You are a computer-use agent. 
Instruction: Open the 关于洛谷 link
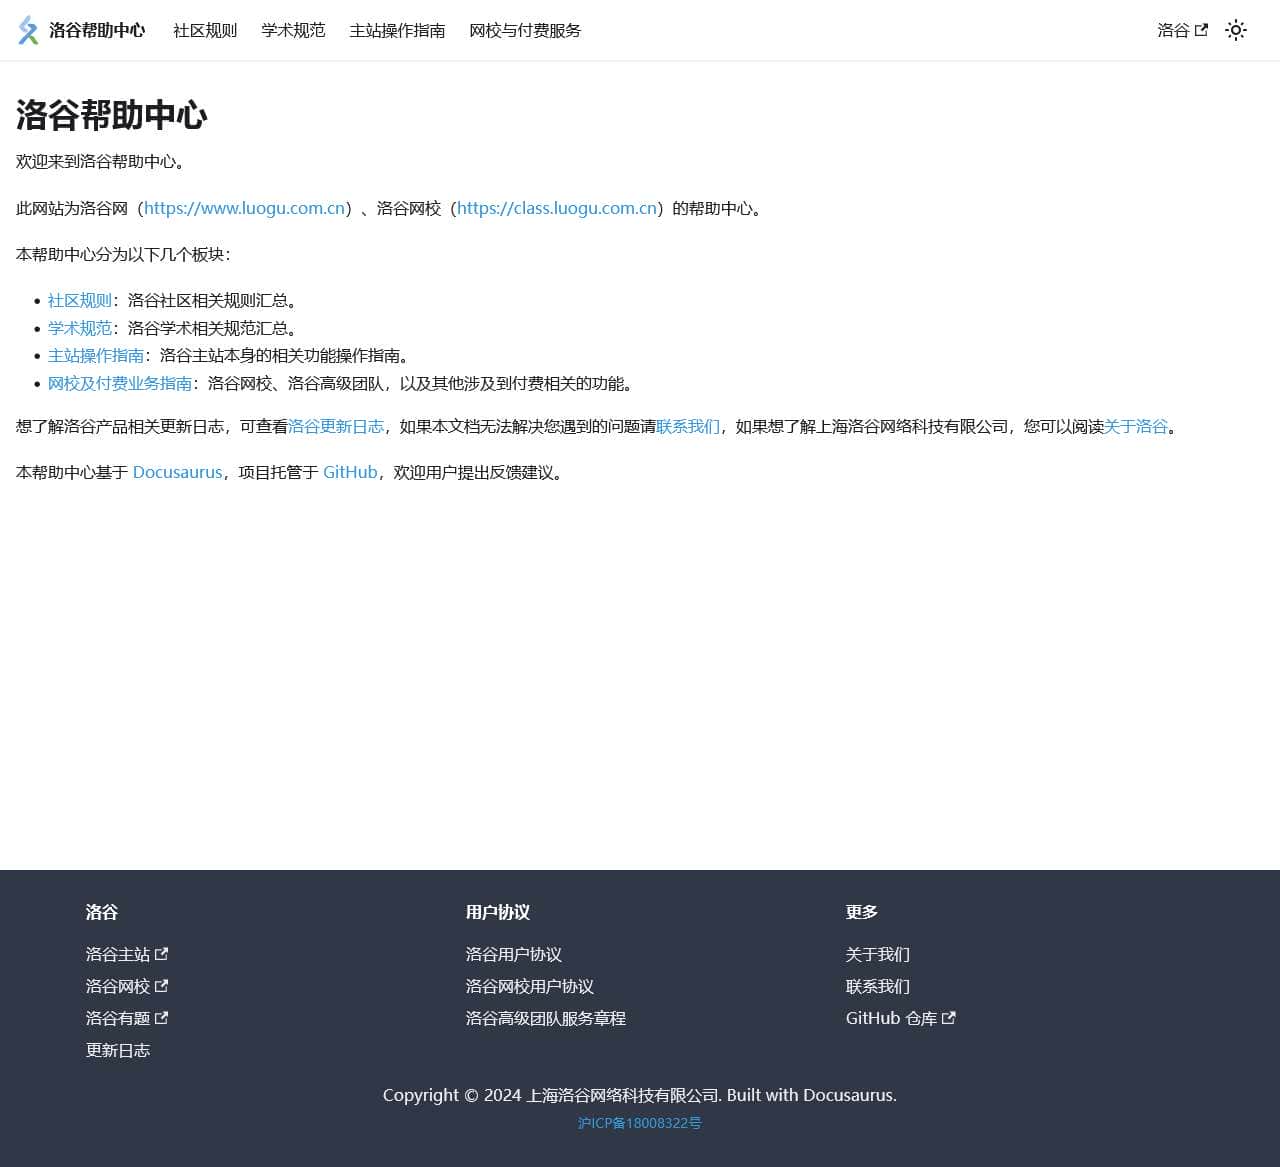[1136, 426]
